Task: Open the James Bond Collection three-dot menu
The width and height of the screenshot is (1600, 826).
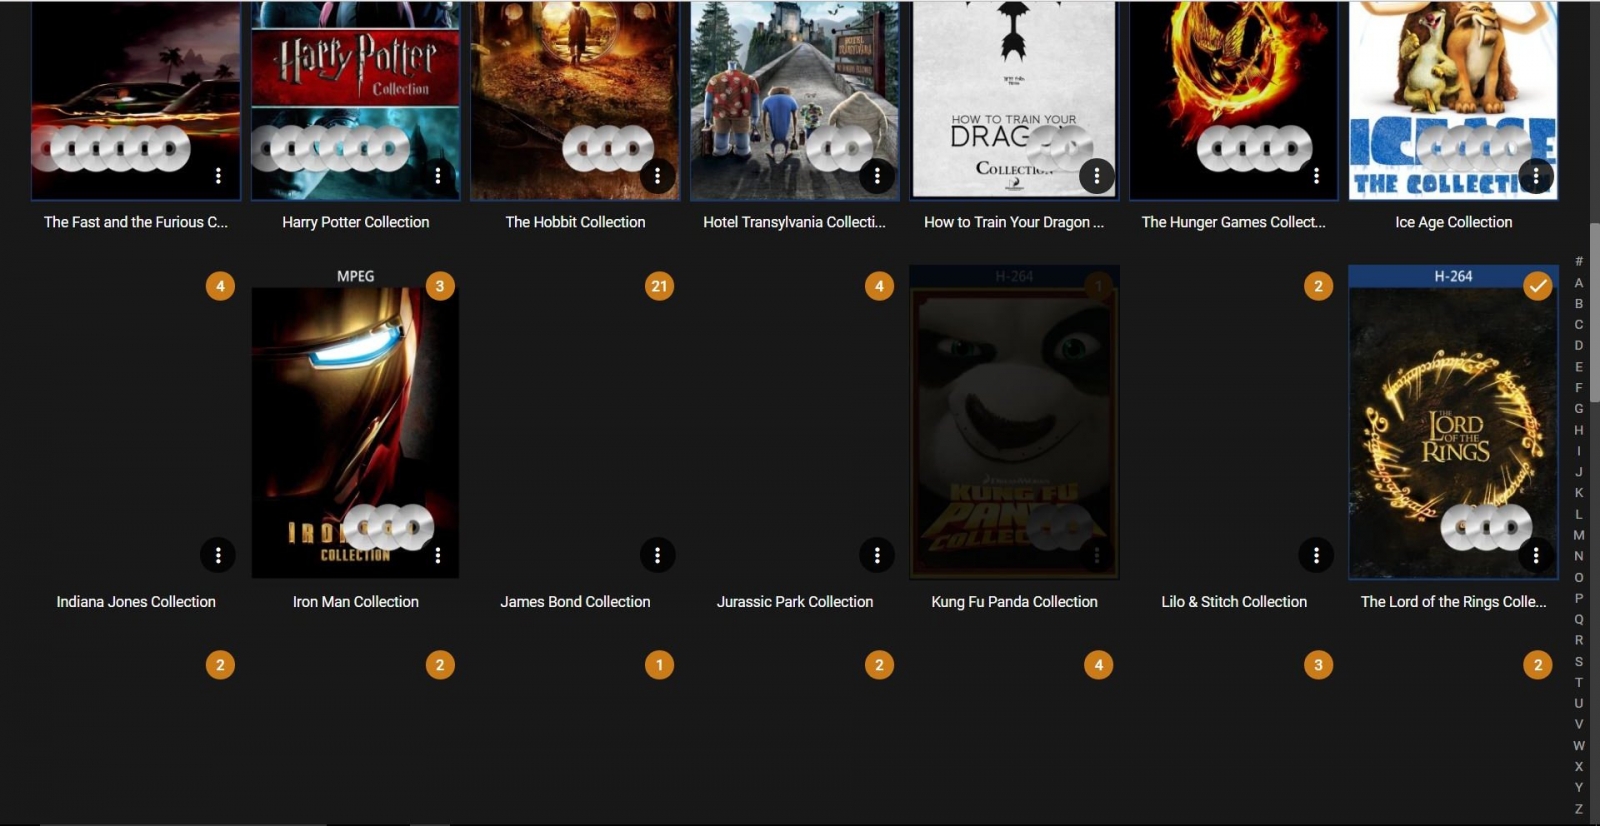Action: point(657,555)
